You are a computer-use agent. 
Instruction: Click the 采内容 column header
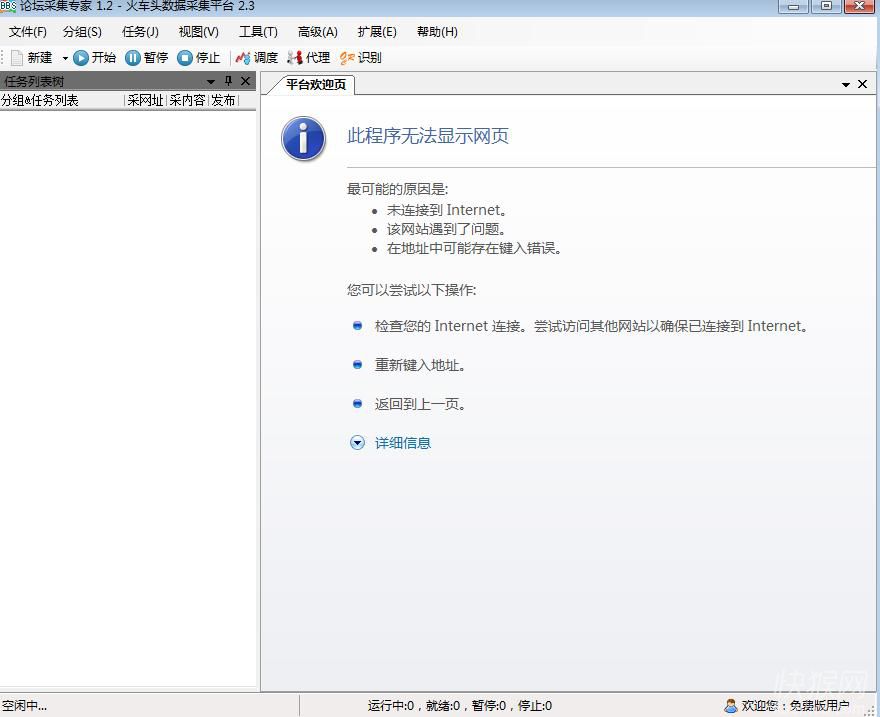187,100
